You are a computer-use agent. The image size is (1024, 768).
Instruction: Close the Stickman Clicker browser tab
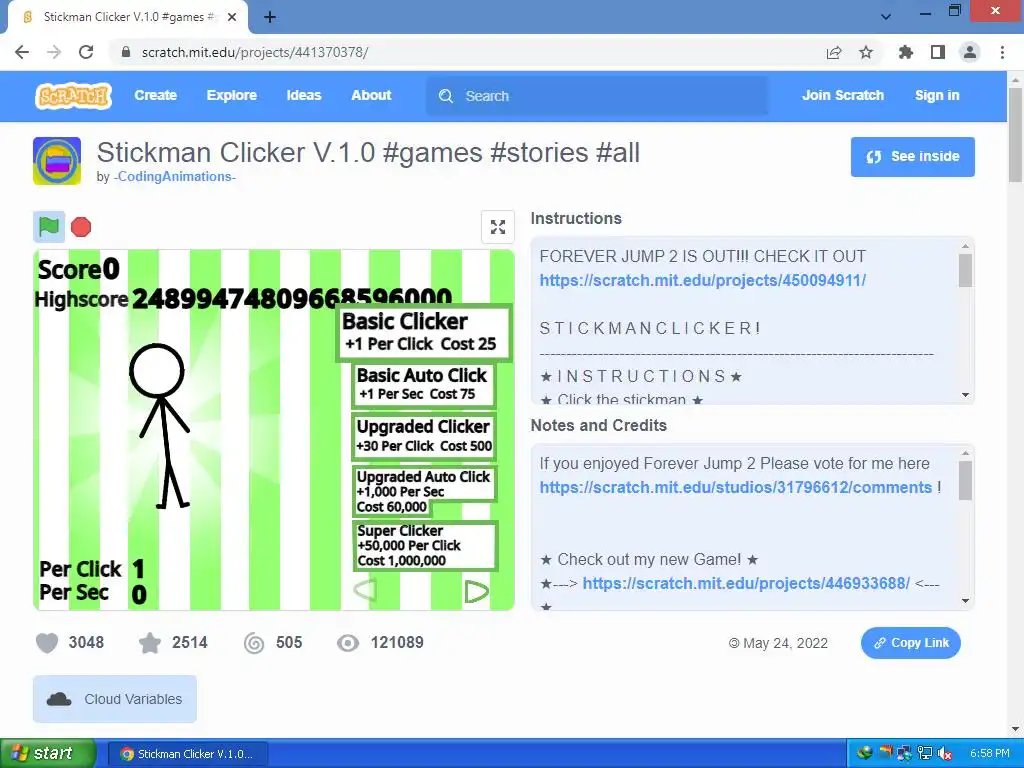(232, 17)
